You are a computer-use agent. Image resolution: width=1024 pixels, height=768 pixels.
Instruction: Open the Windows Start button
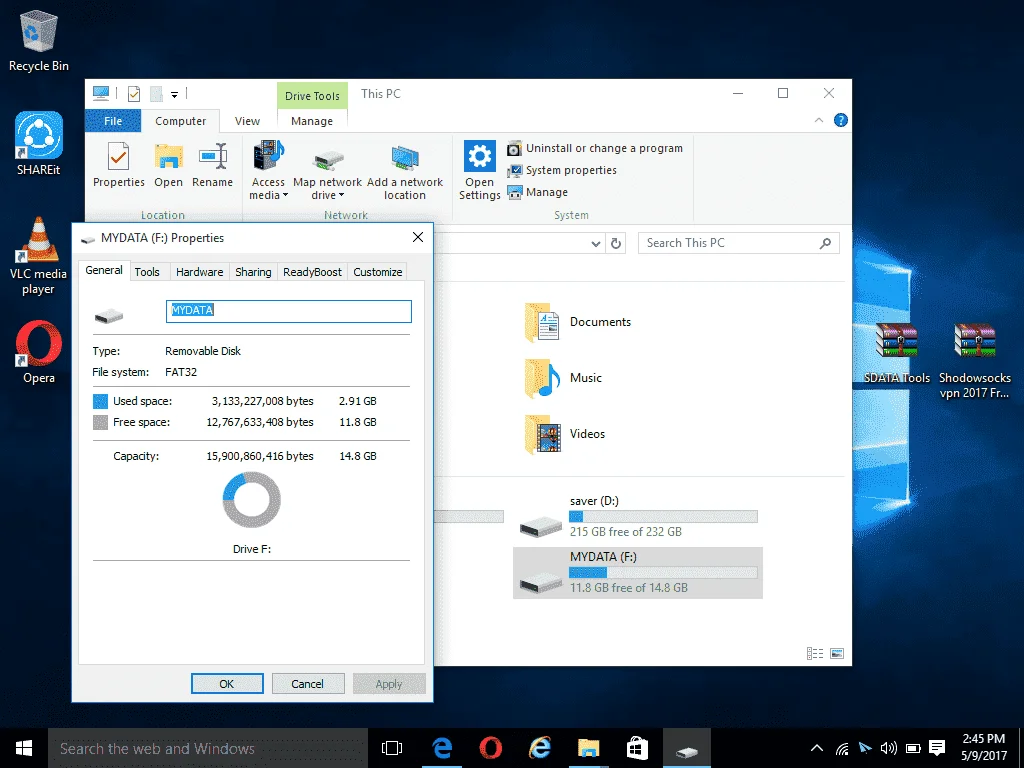point(24,748)
